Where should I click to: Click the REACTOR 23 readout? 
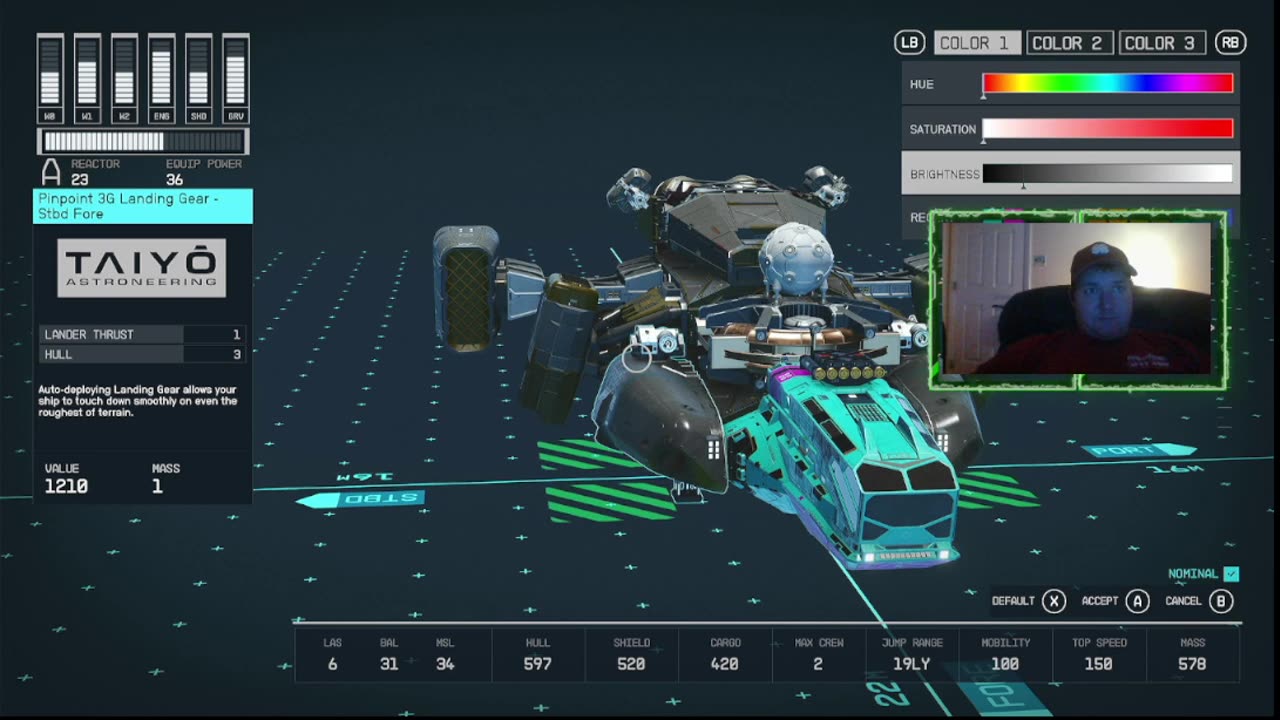tap(95, 172)
